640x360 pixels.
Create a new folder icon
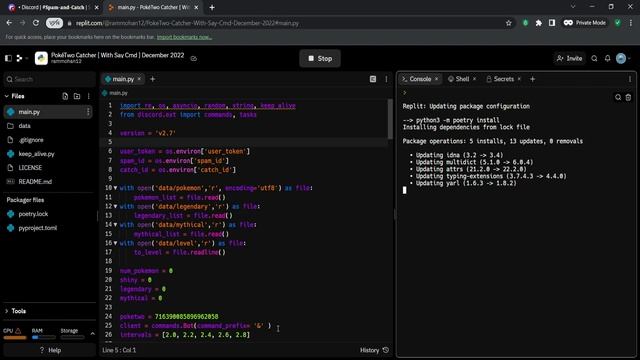click(x=77, y=96)
